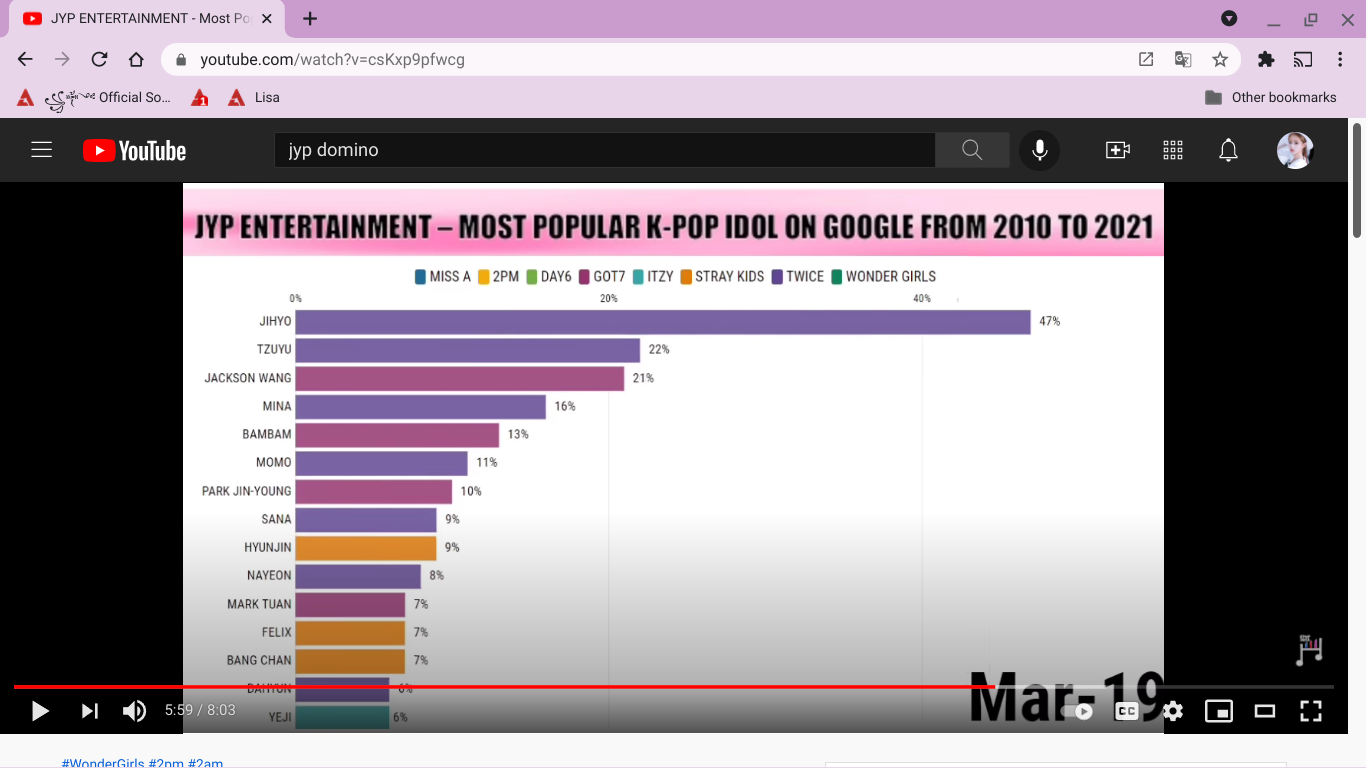Click the "BAMBAM" chart label

click(x=267, y=434)
